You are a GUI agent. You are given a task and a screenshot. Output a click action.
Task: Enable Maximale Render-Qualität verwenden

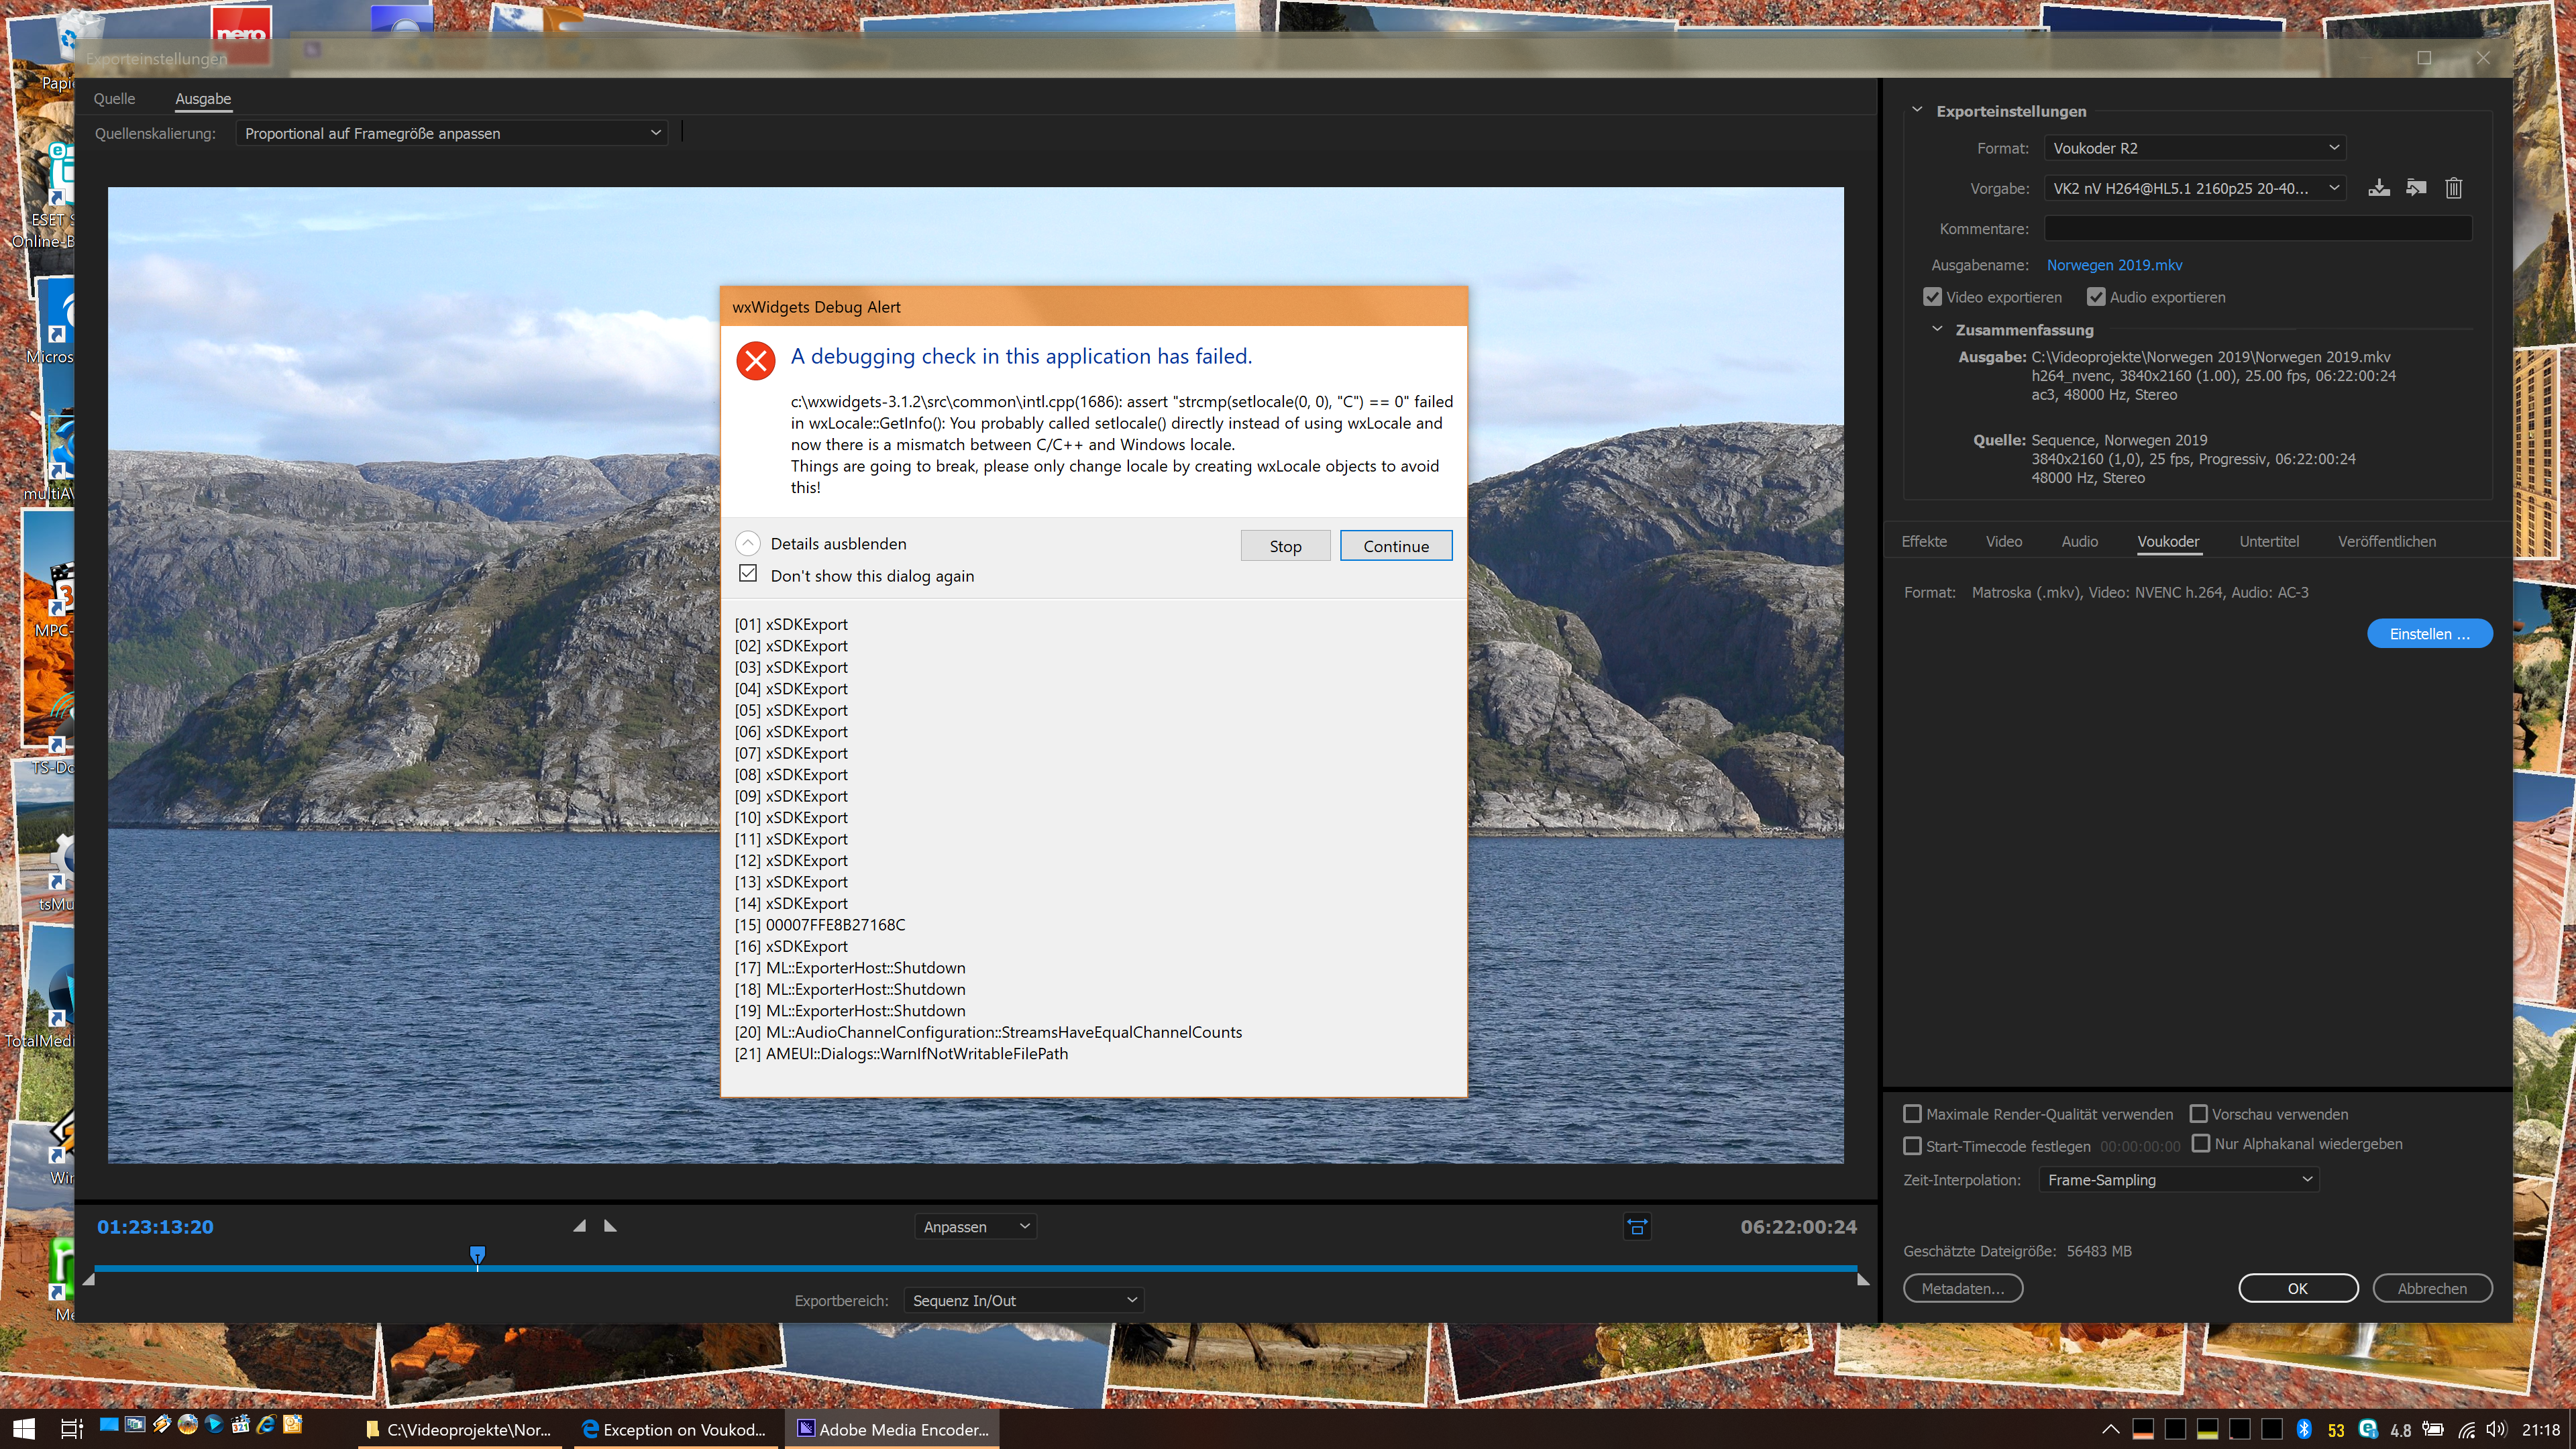(1912, 1114)
